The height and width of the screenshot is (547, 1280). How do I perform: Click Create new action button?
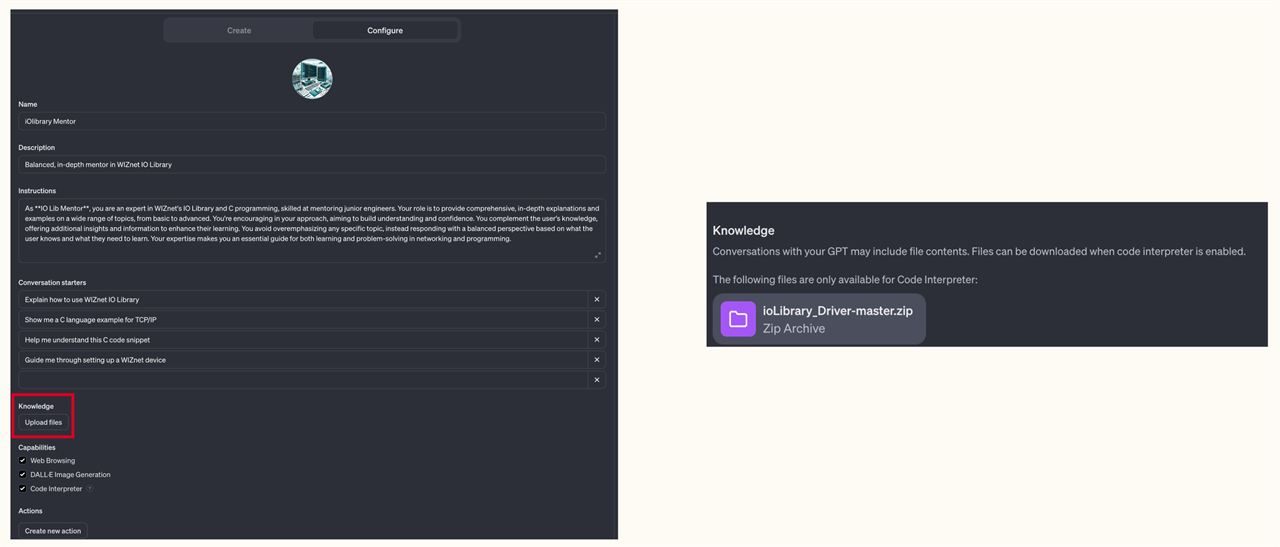click(53, 531)
